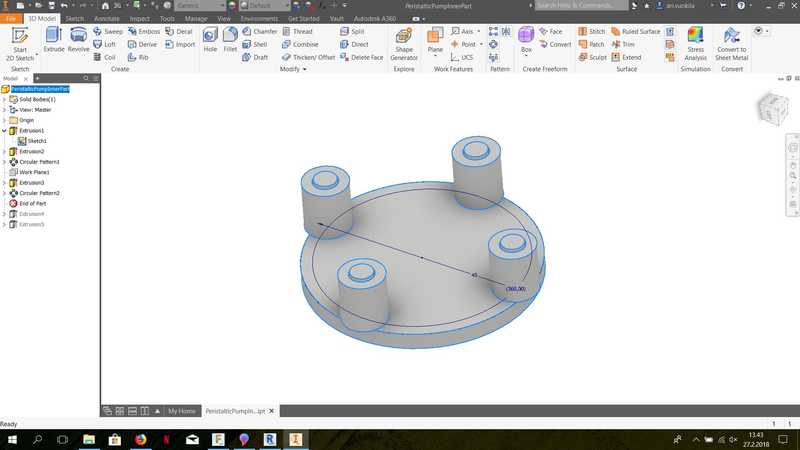The height and width of the screenshot is (450, 800).
Task: Select the Split tool
Action: 352,32
